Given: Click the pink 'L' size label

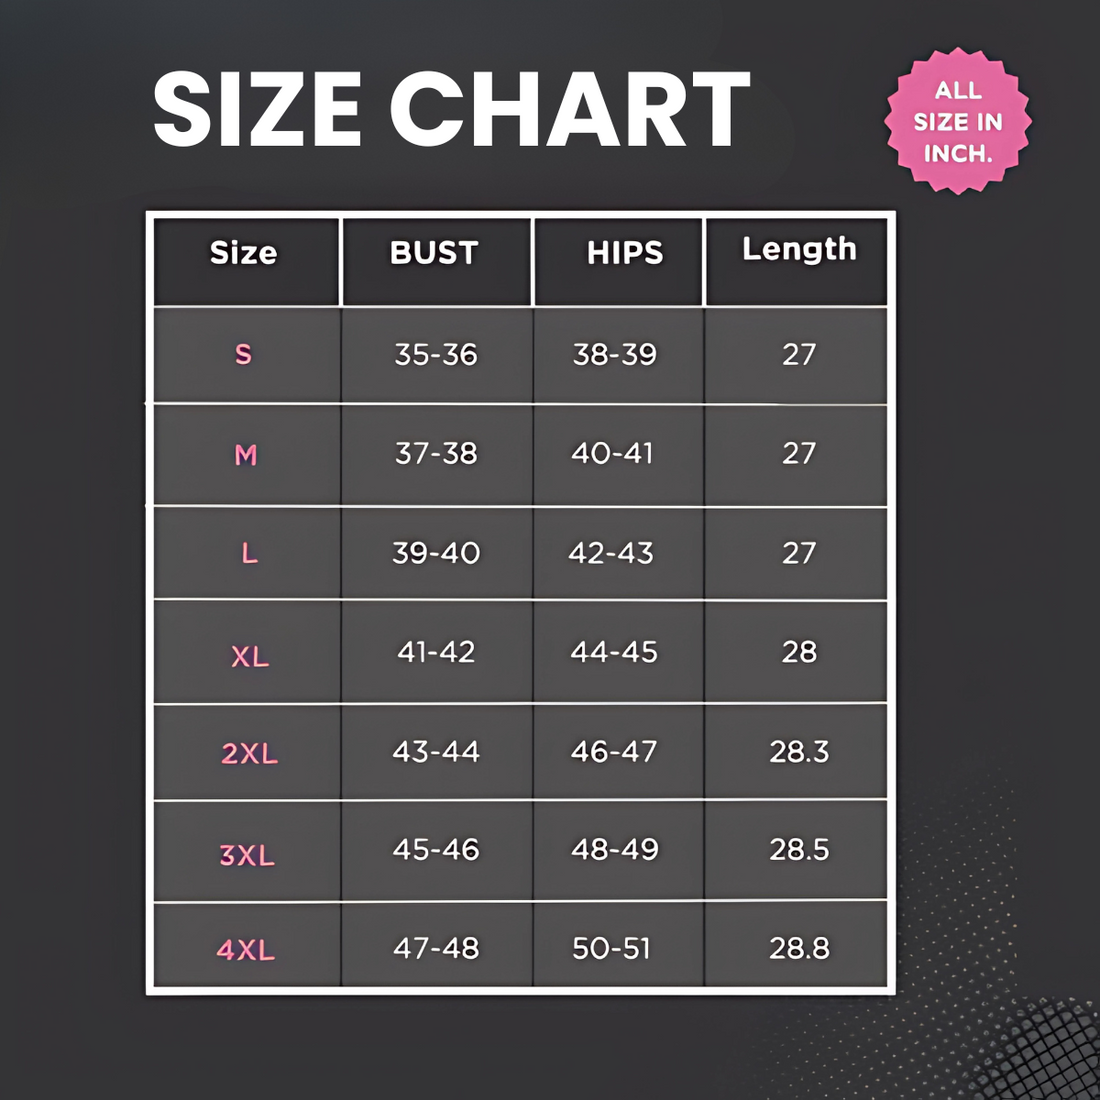Looking at the screenshot, I should (x=249, y=553).
